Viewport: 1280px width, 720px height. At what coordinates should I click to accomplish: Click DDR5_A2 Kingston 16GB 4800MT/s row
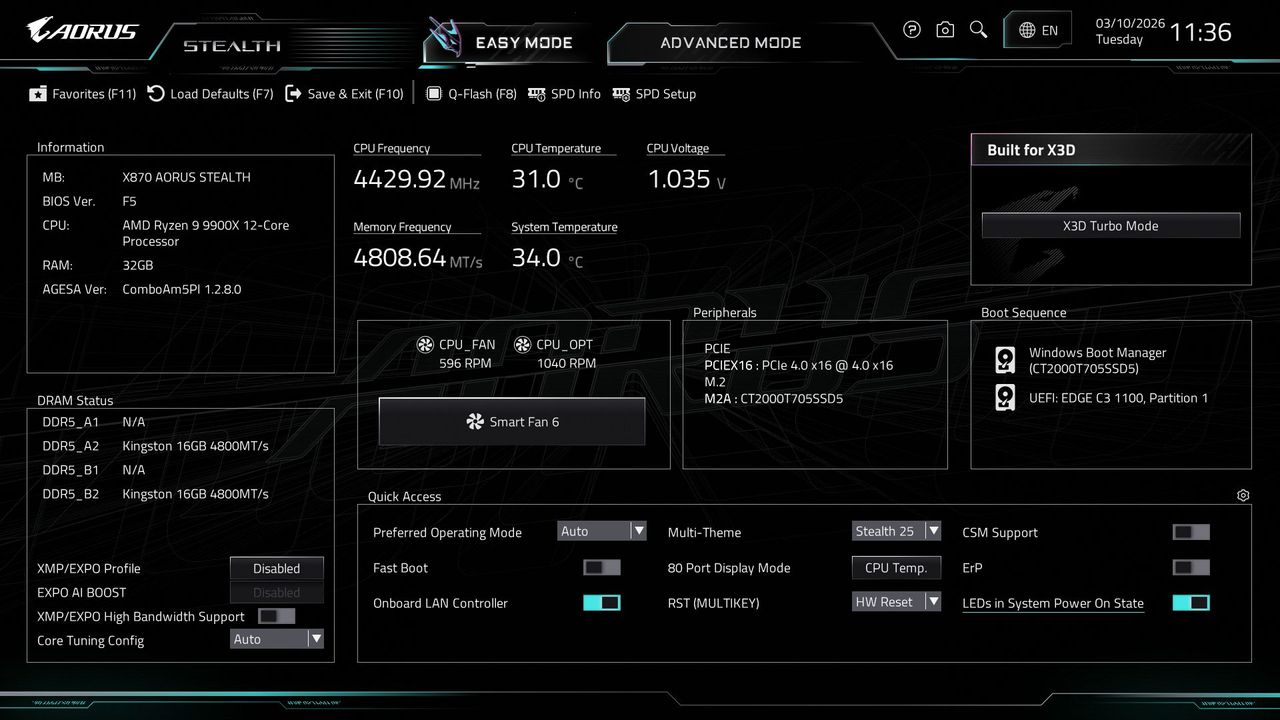coord(156,446)
